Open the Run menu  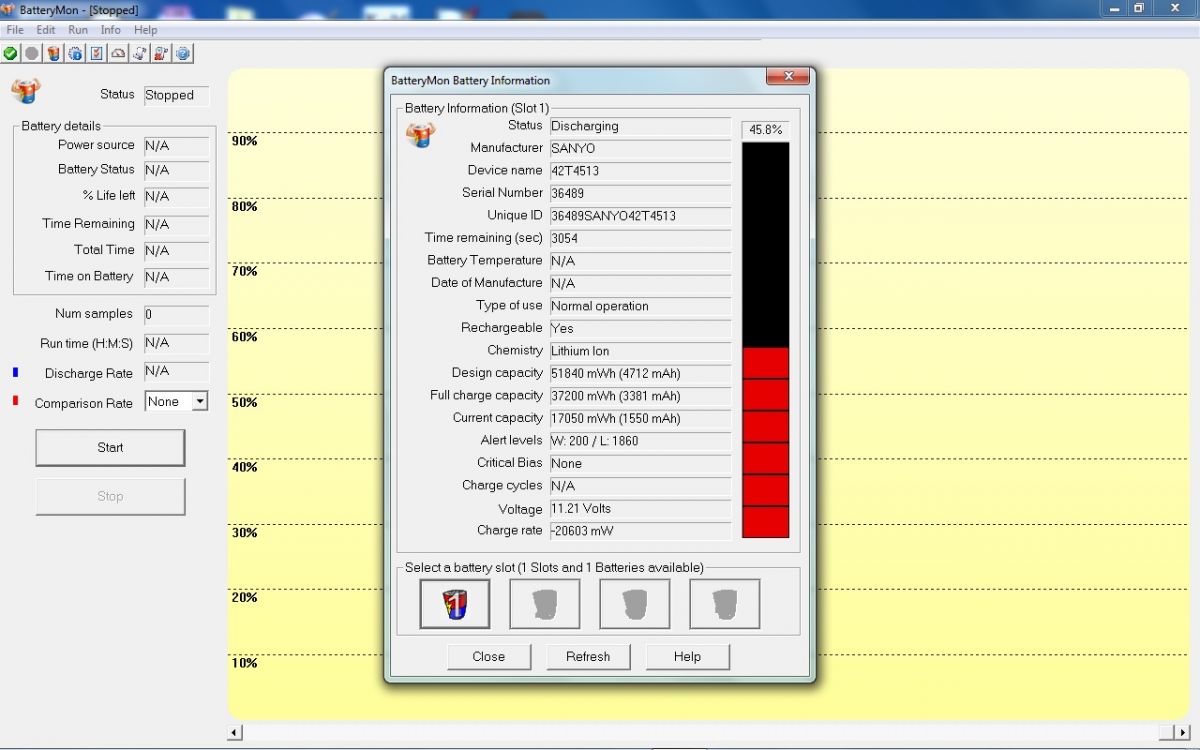77,30
